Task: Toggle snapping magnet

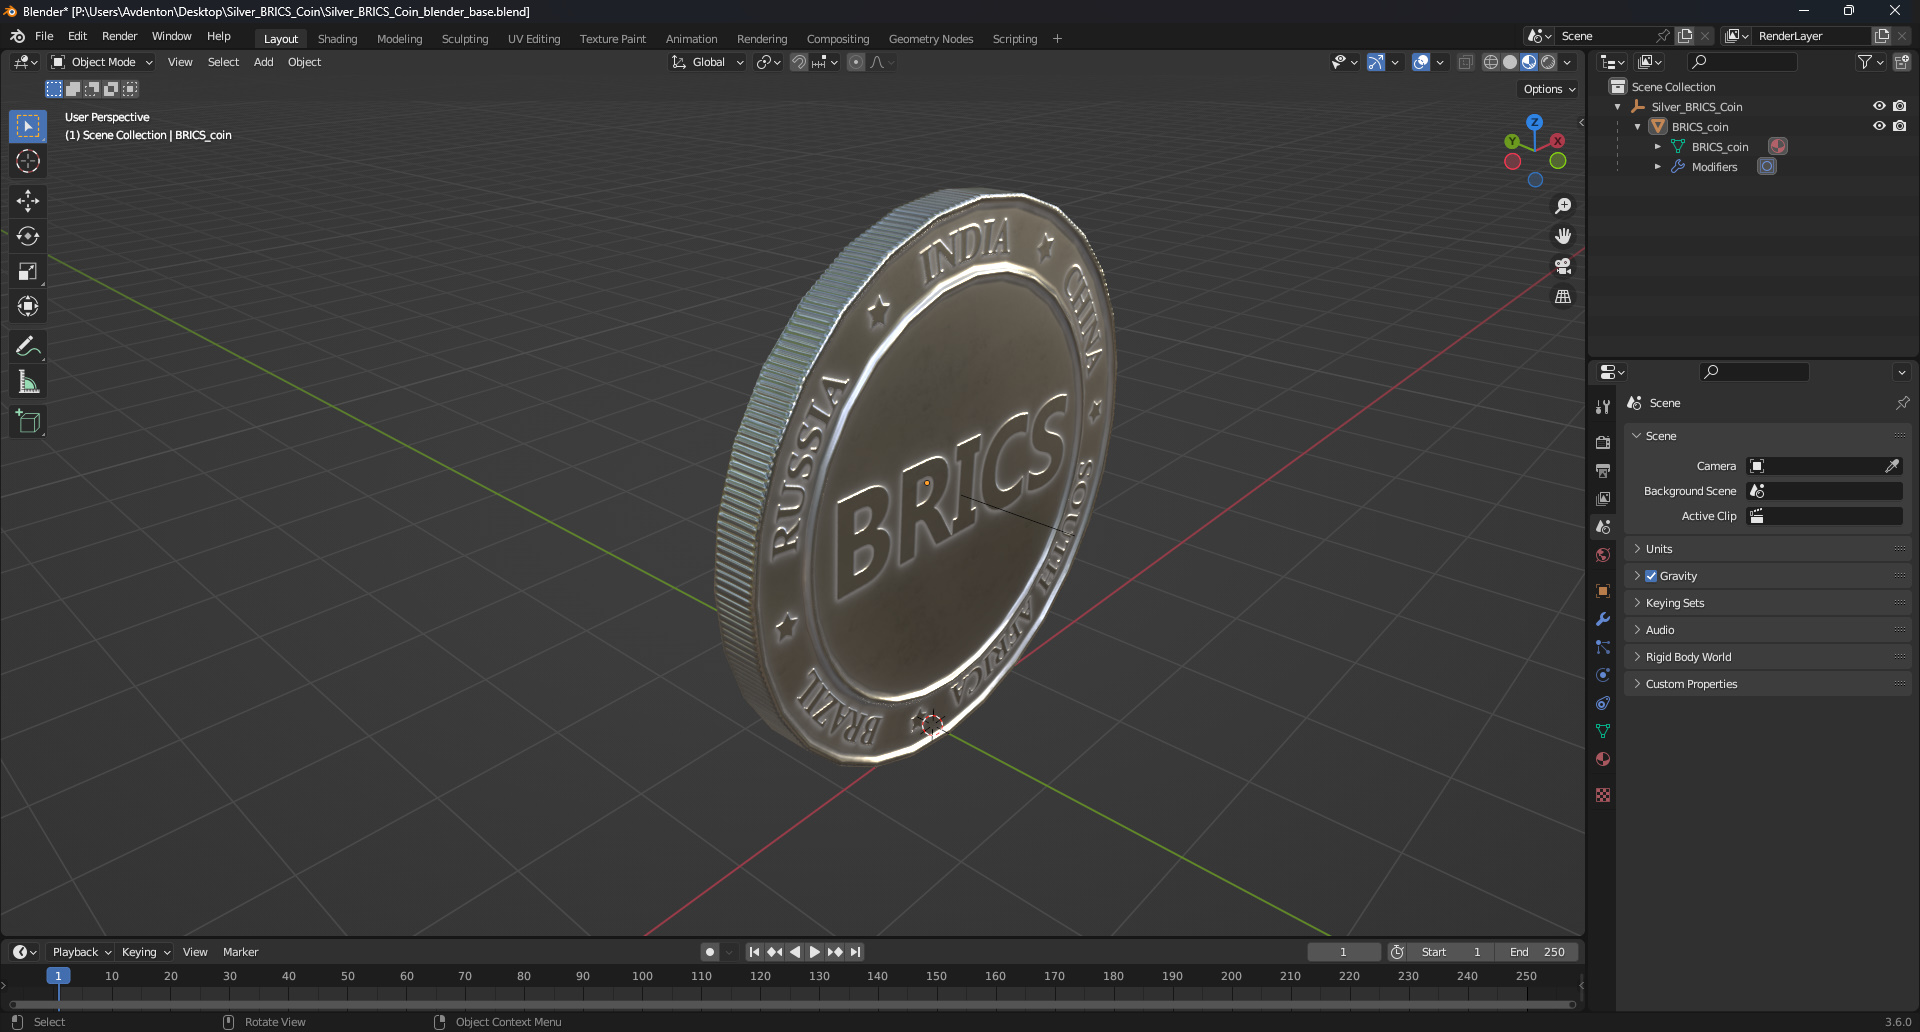Action: (799, 62)
